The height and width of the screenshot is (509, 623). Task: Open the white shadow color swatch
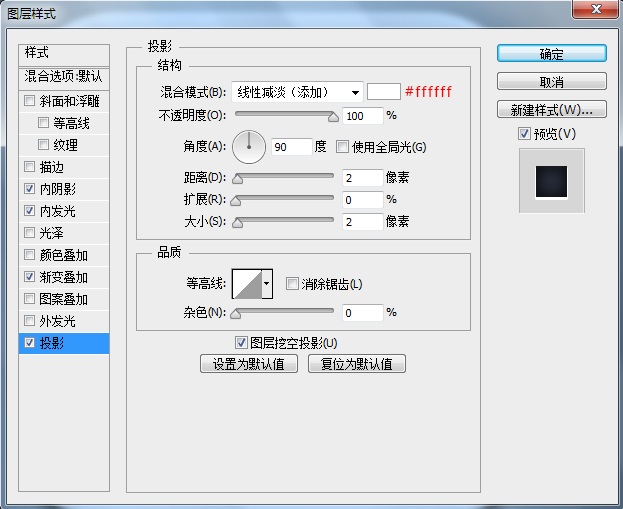pyautogui.click(x=383, y=92)
